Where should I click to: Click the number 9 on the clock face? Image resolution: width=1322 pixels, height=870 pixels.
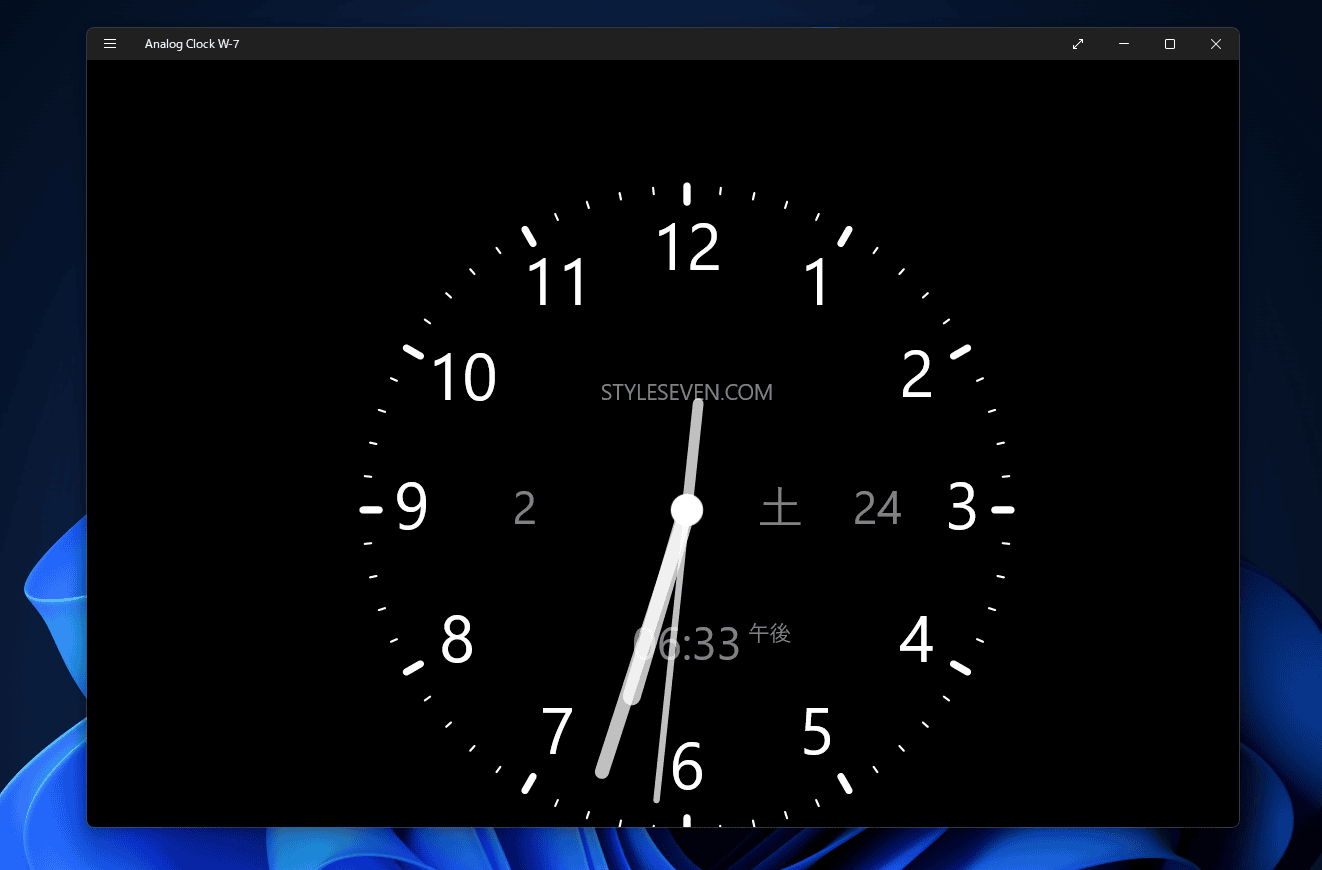point(412,508)
